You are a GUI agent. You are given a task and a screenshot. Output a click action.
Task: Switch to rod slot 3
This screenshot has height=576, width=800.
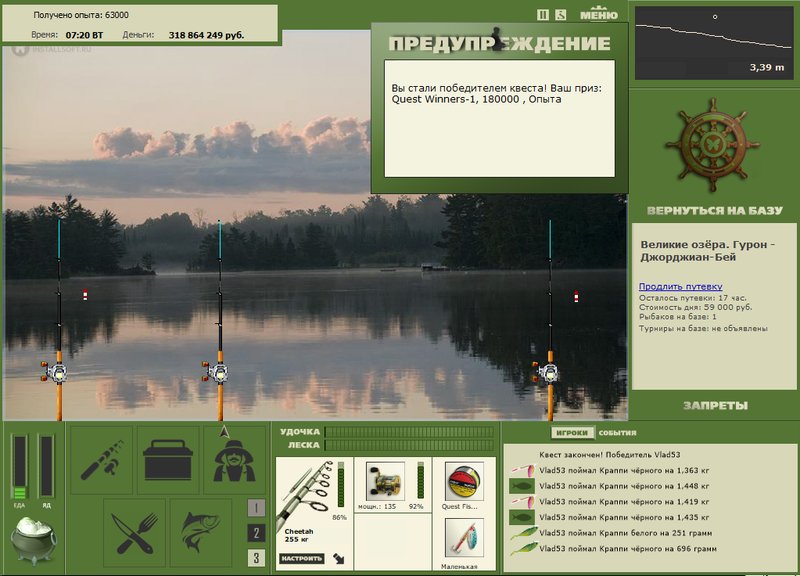click(256, 558)
